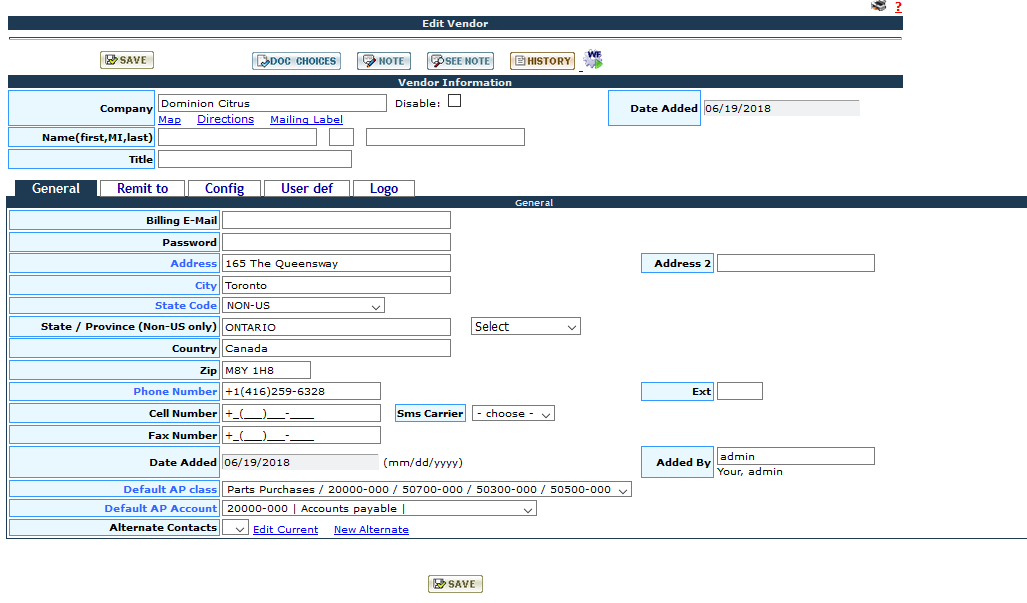Expand the State Code dropdown

[303, 306]
